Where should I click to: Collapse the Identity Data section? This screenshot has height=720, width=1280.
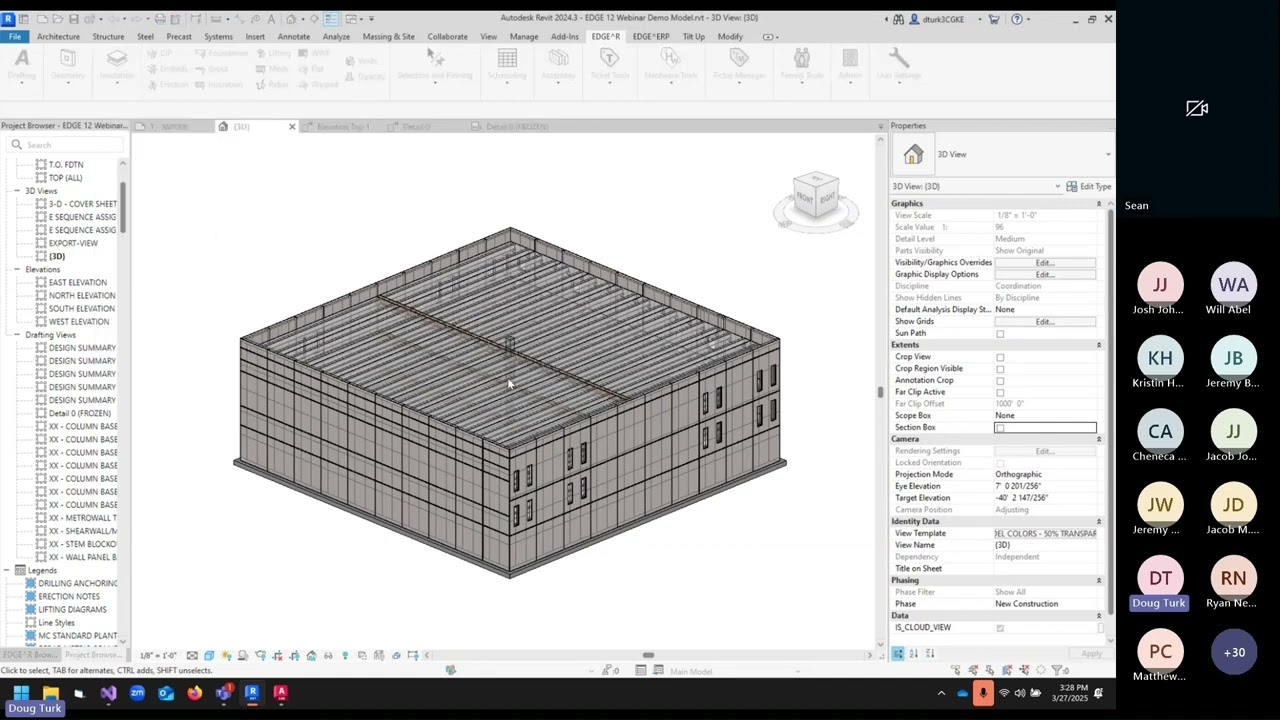click(x=1098, y=522)
